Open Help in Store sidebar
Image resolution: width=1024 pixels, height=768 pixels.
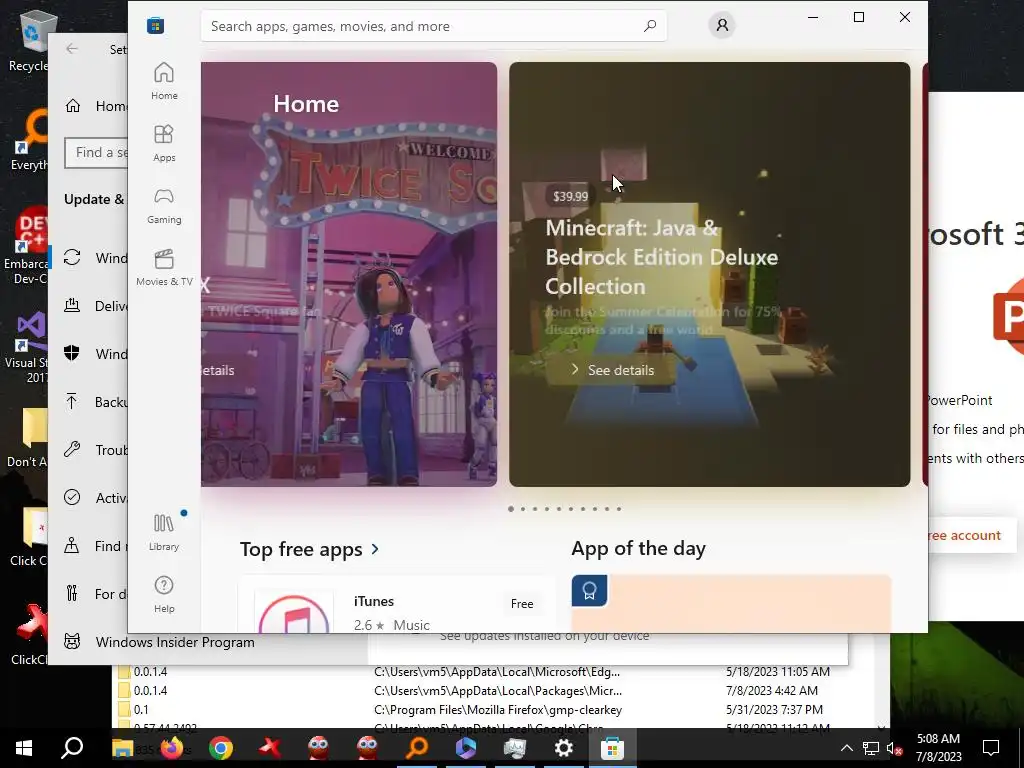(164, 594)
